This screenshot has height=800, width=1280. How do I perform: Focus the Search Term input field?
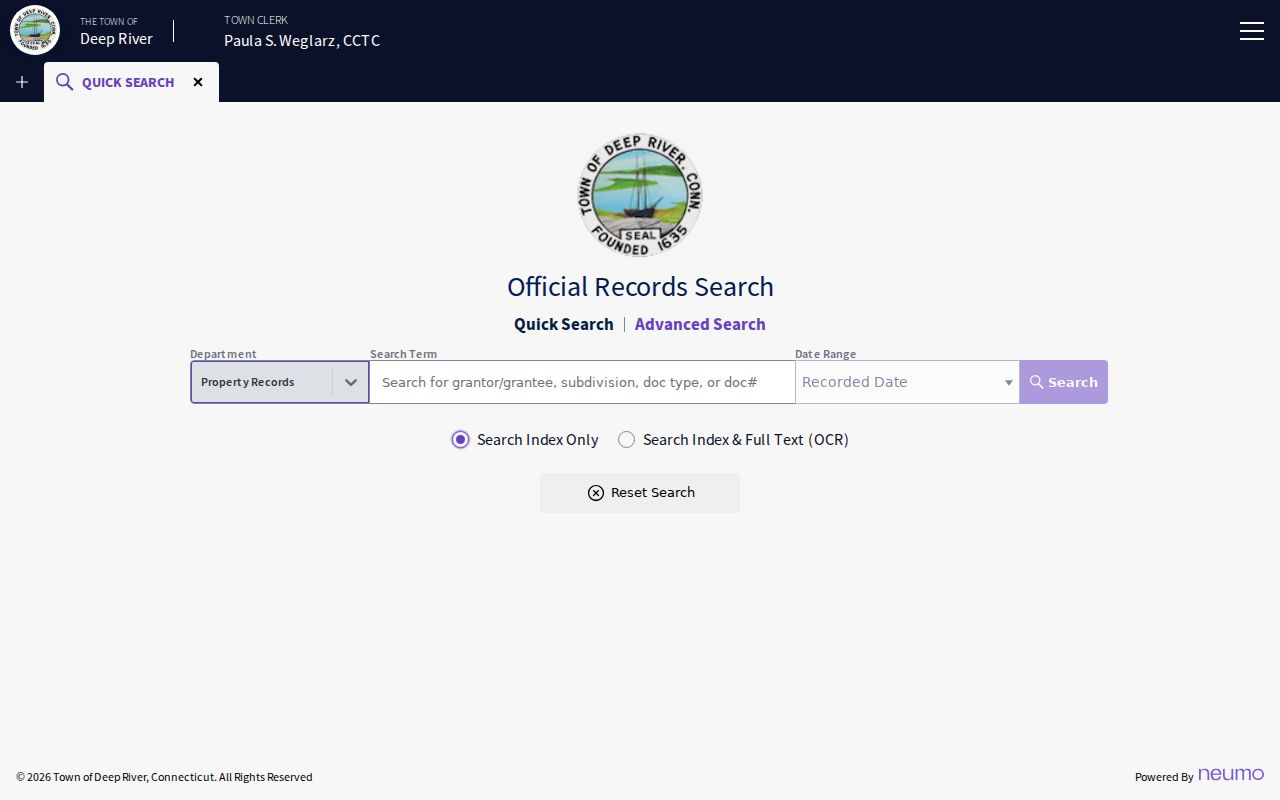(582, 382)
